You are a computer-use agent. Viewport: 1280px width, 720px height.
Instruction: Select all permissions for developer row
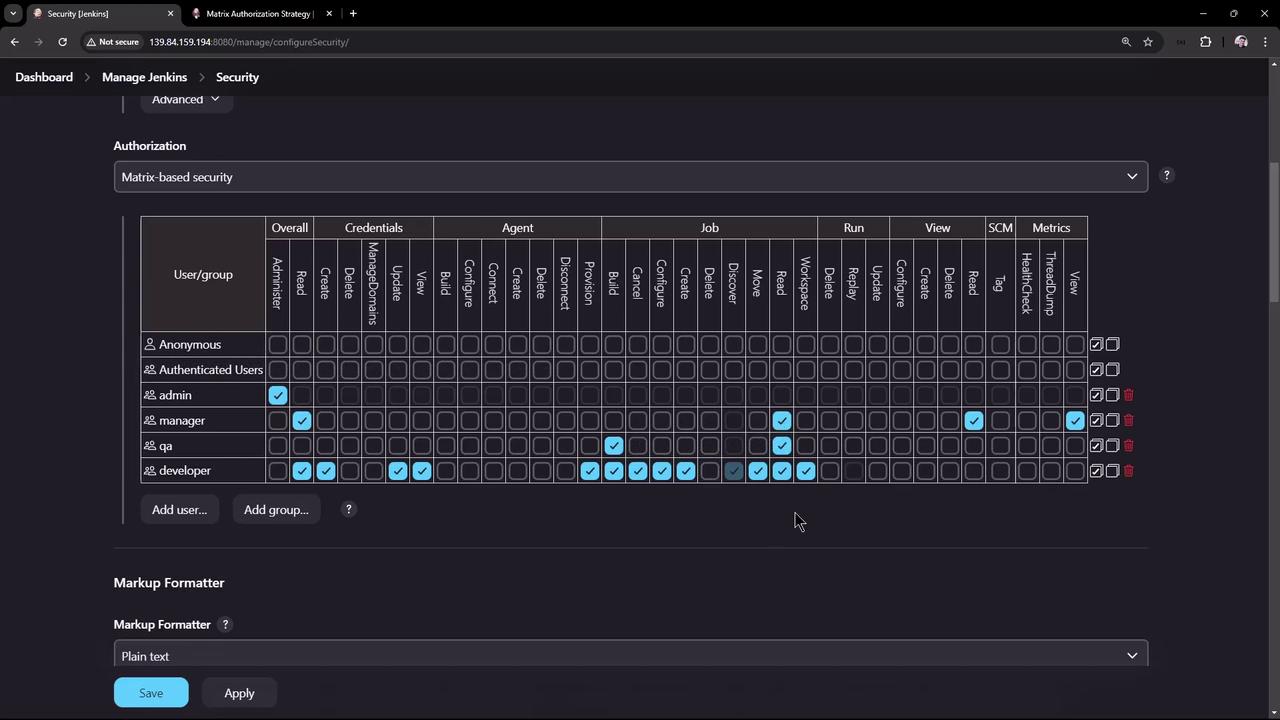tap(1096, 471)
